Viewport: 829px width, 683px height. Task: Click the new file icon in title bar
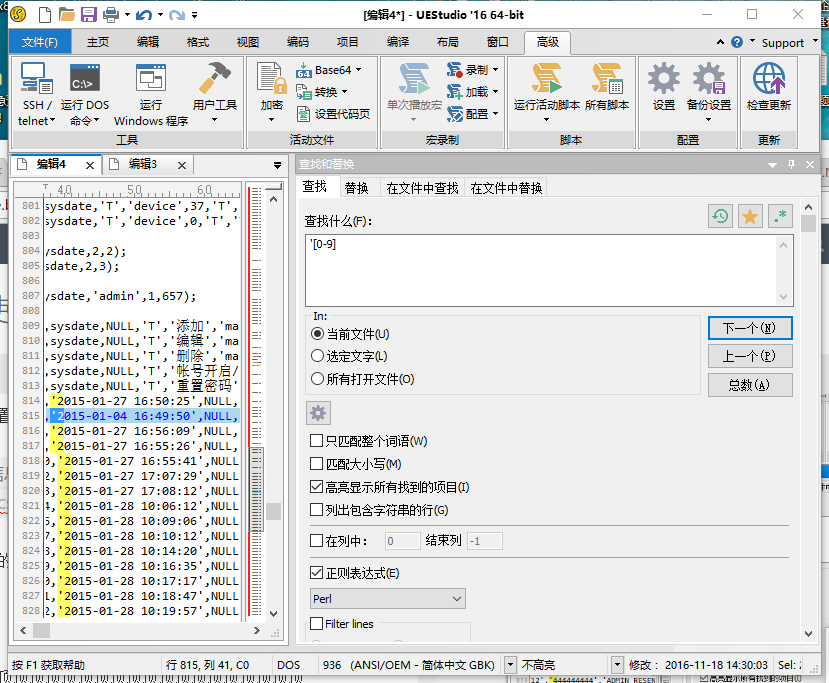coord(45,14)
